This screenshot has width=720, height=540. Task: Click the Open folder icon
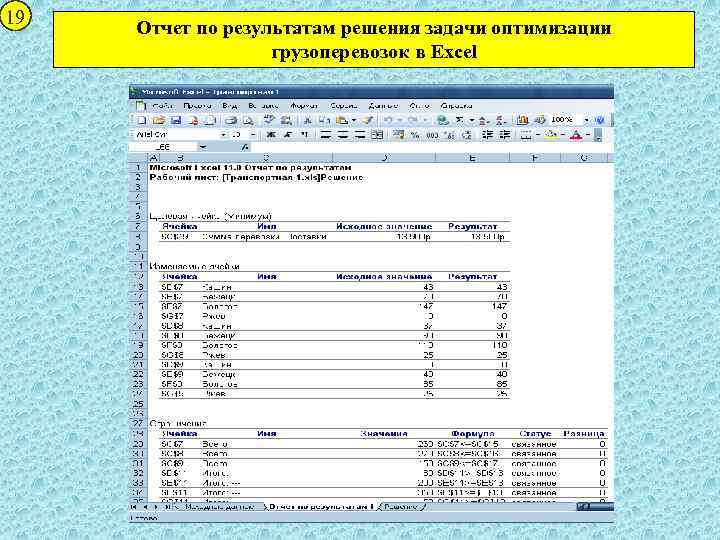(x=158, y=120)
